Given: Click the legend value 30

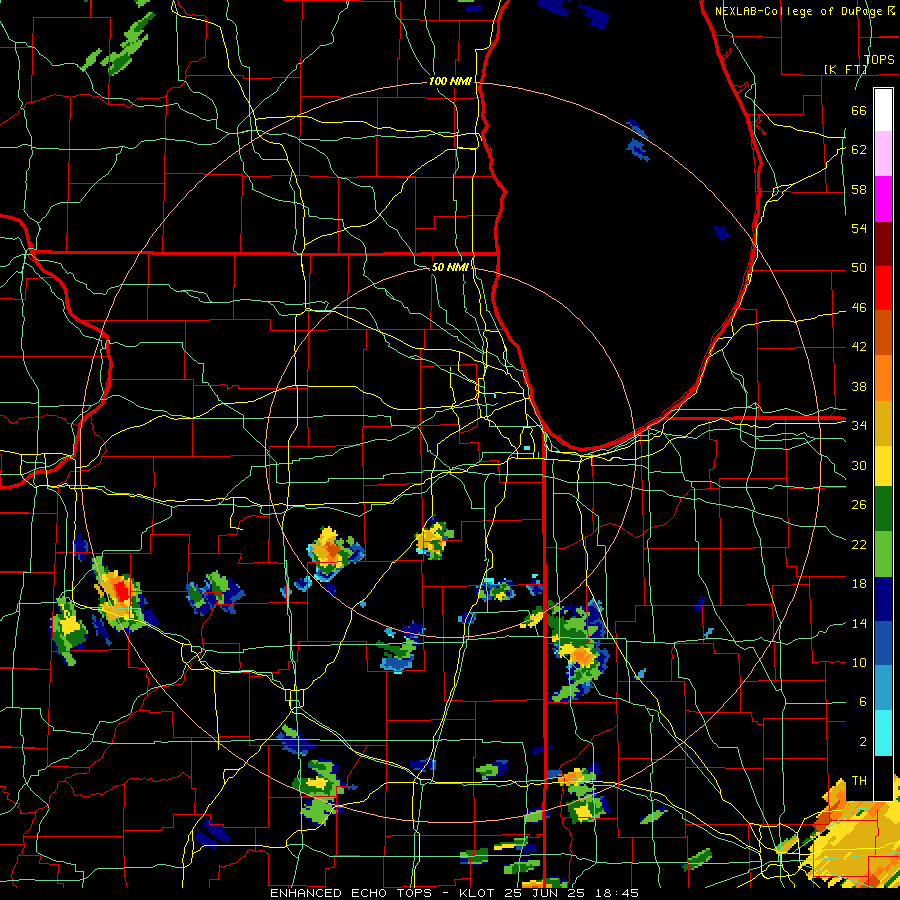Looking at the screenshot, I should pos(859,465).
